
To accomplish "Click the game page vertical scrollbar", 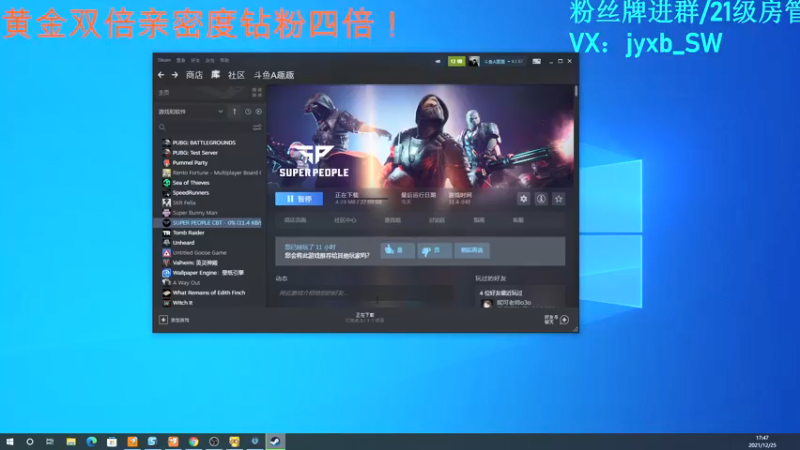I will (x=576, y=91).
